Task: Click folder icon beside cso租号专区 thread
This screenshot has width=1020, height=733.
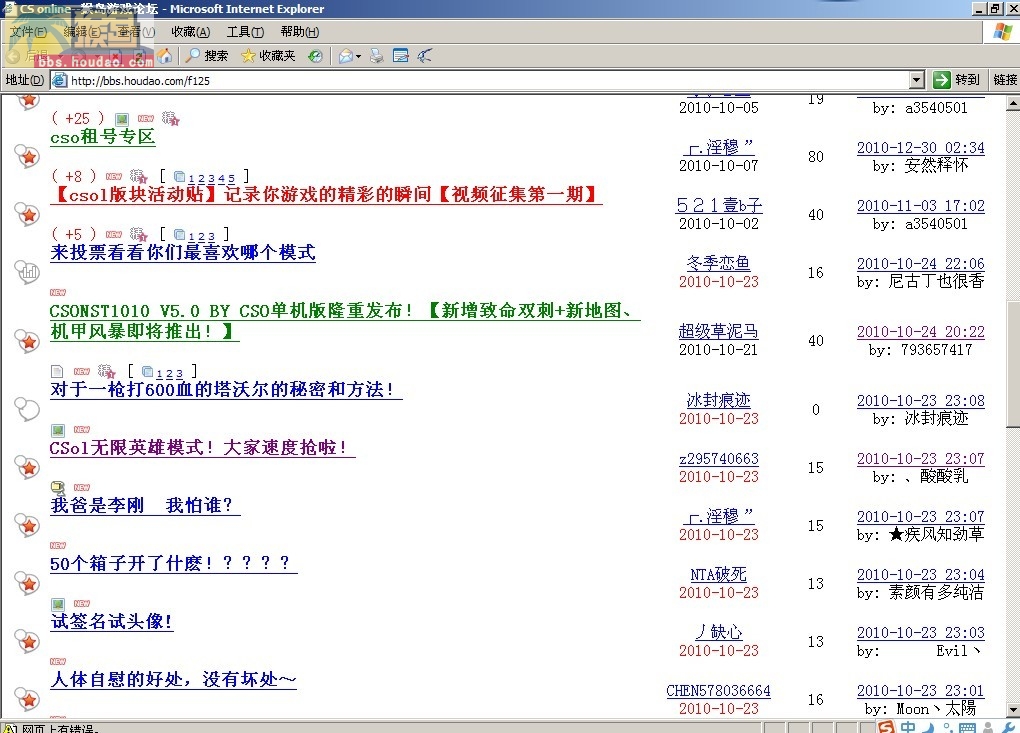Action: (x=27, y=155)
